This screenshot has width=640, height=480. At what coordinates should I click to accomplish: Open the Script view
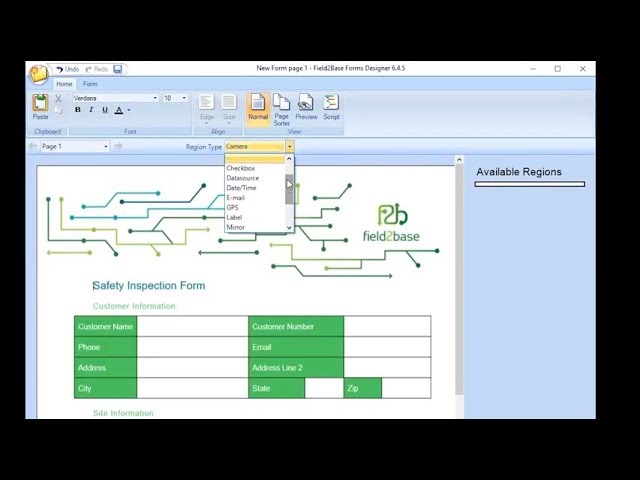coord(331,107)
